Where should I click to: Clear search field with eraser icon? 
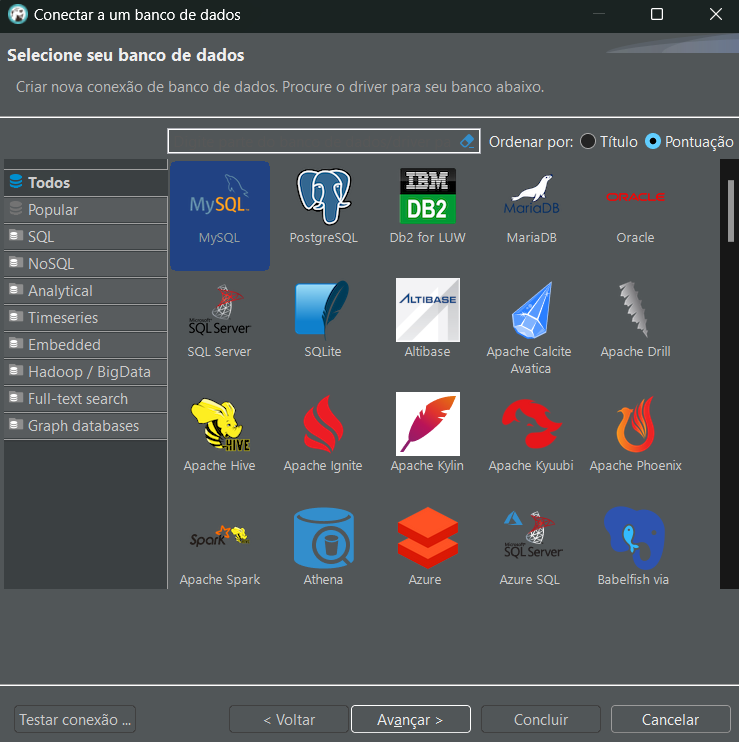pos(469,141)
